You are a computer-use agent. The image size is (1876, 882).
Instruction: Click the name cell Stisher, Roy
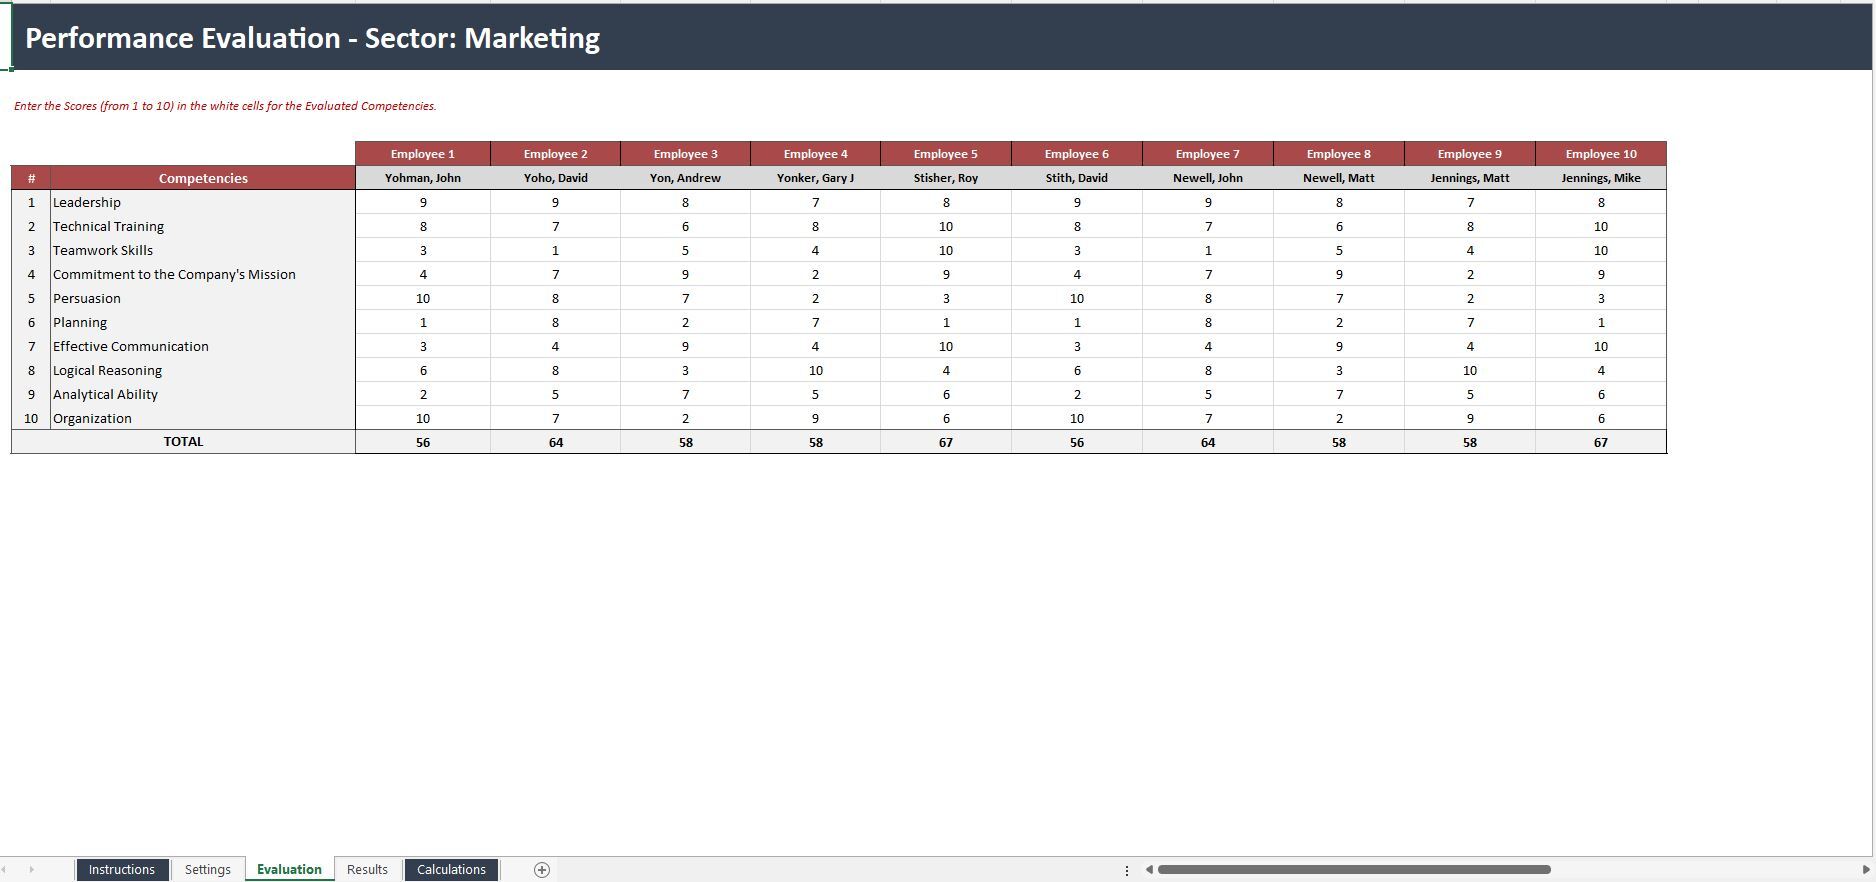point(946,178)
